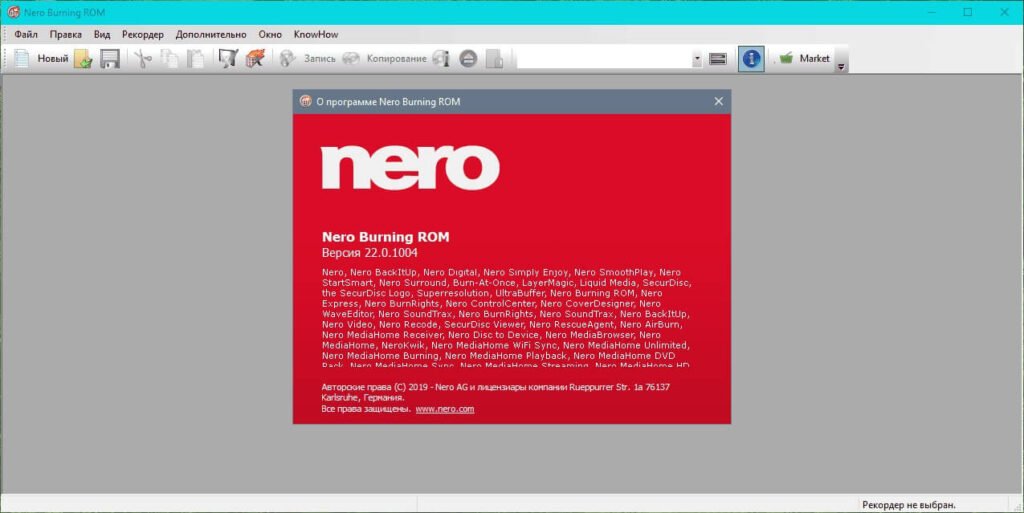Click the recorder drive icon beside combo box
This screenshot has height=513, width=1024.
(718, 59)
